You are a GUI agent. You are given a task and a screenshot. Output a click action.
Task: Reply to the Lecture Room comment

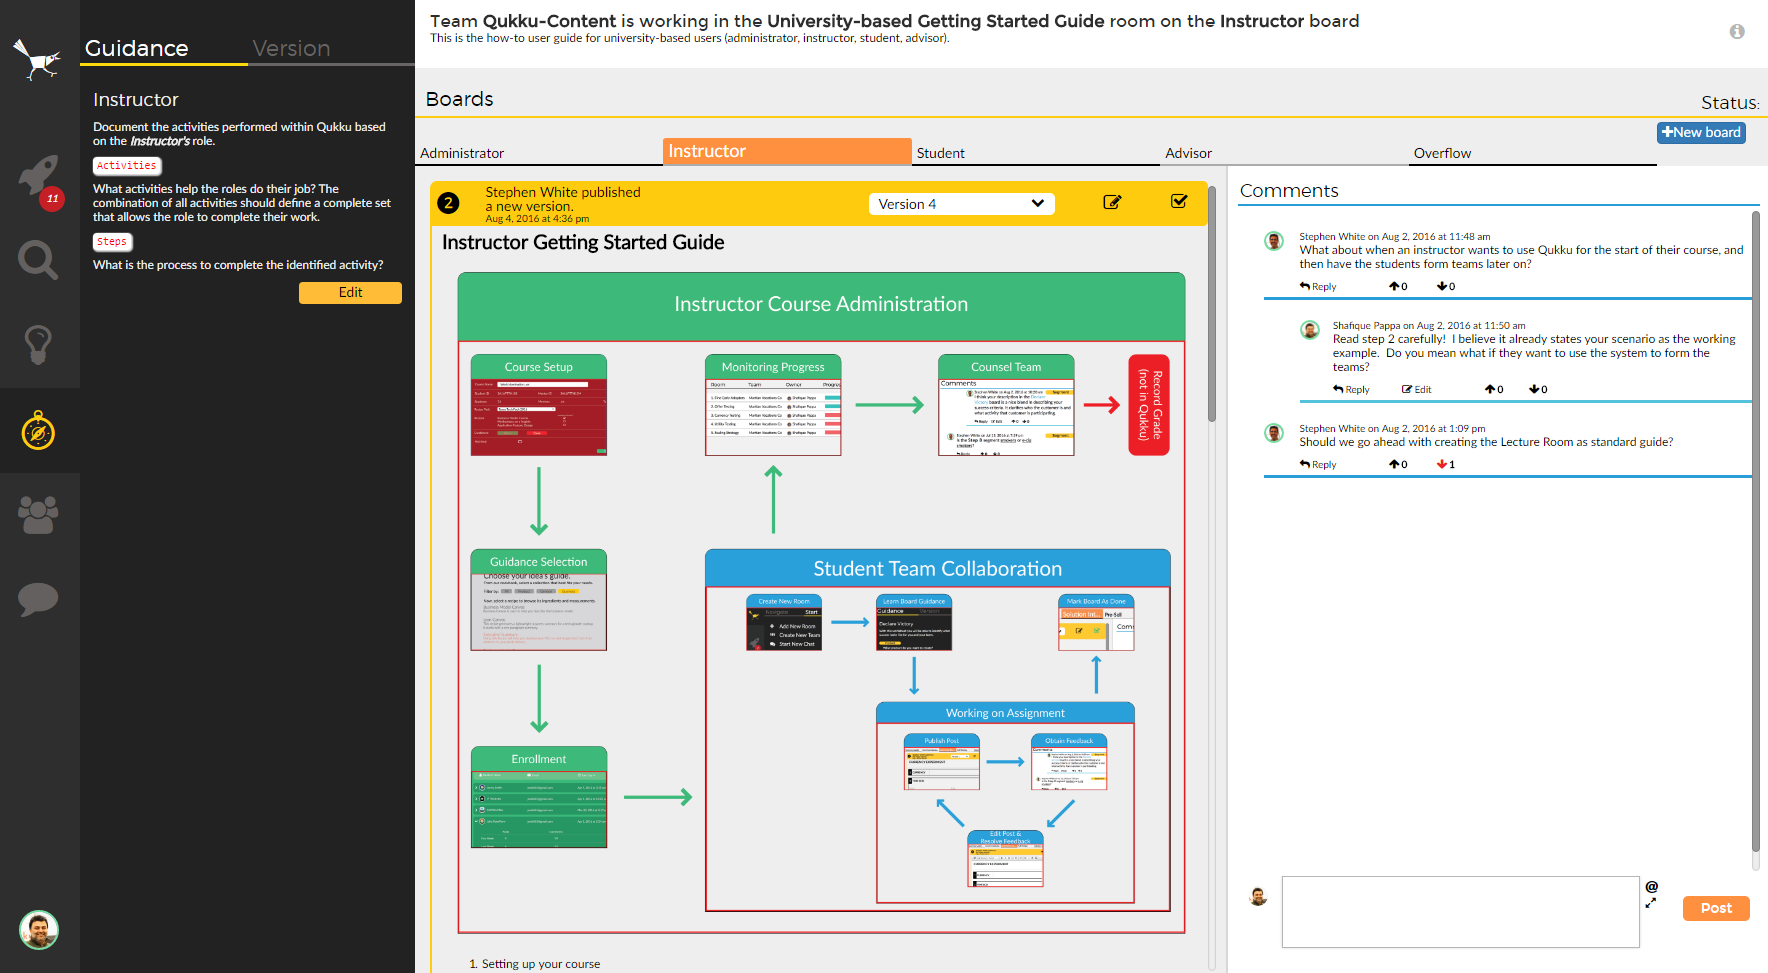click(x=1318, y=464)
